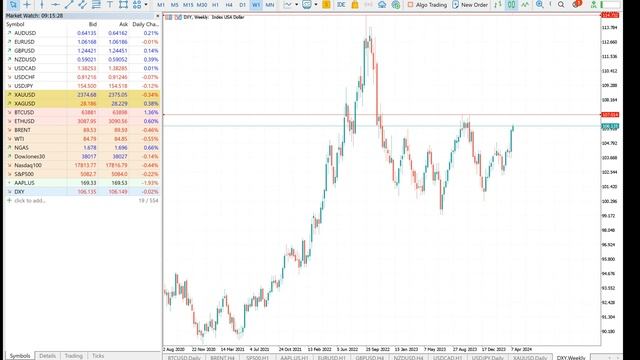The width and height of the screenshot is (640, 360).
Task: Open the notifications icon with red badge
Action: 576,4
